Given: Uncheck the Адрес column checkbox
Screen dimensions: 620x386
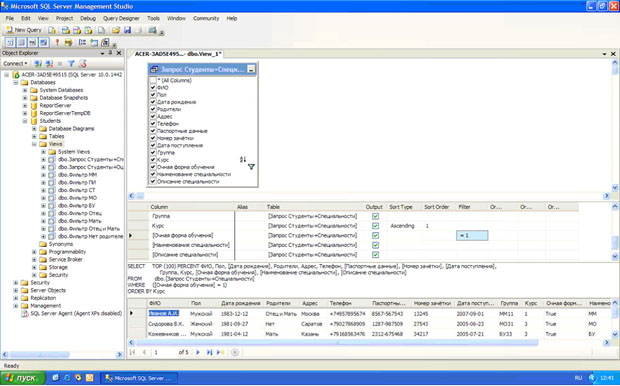Looking at the screenshot, I should pyautogui.click(x=153, y=116).
